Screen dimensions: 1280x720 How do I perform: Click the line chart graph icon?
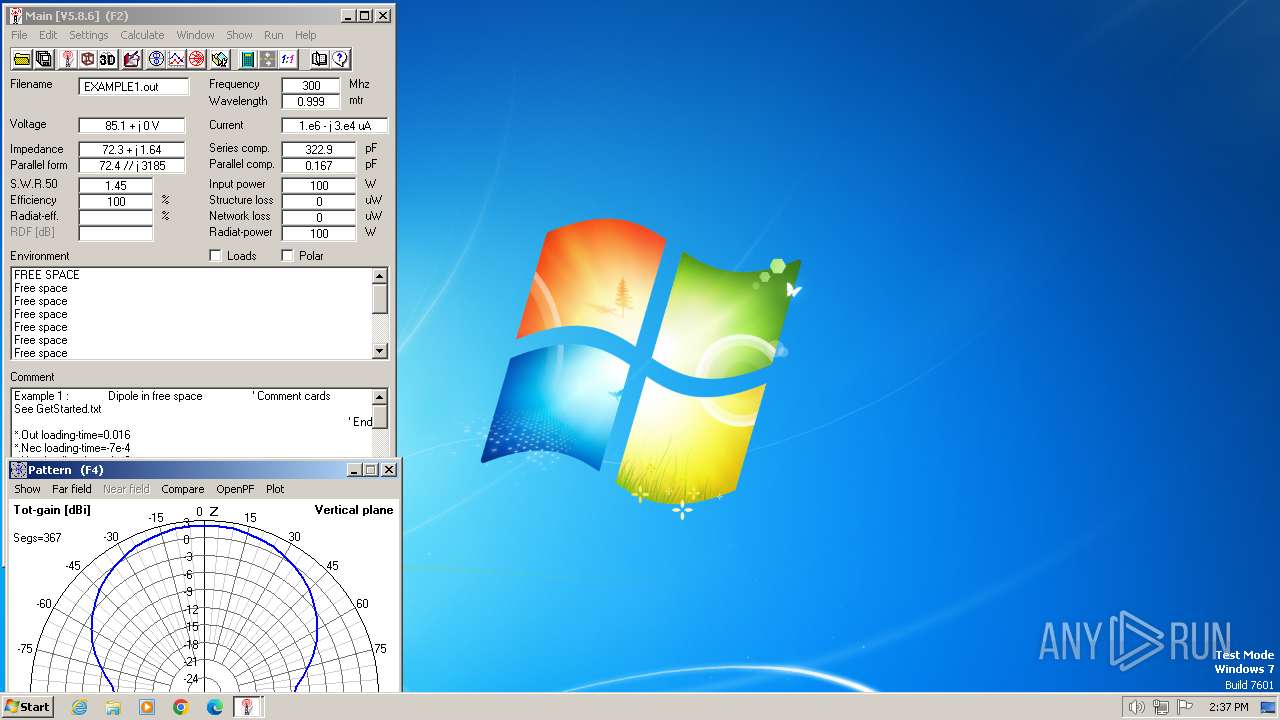point(176,59)
